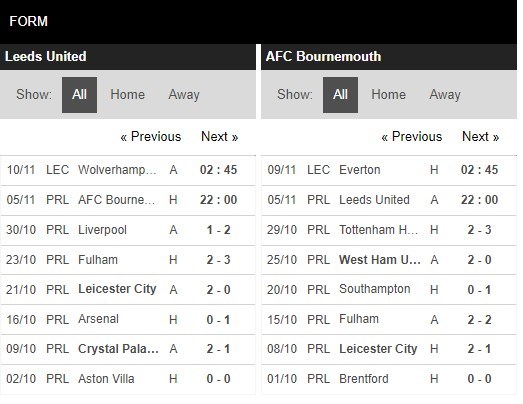This screenshot has height=404, width=523.
Task: Go to Next AFC Bournemouth matches
Action: click(480, 137)
